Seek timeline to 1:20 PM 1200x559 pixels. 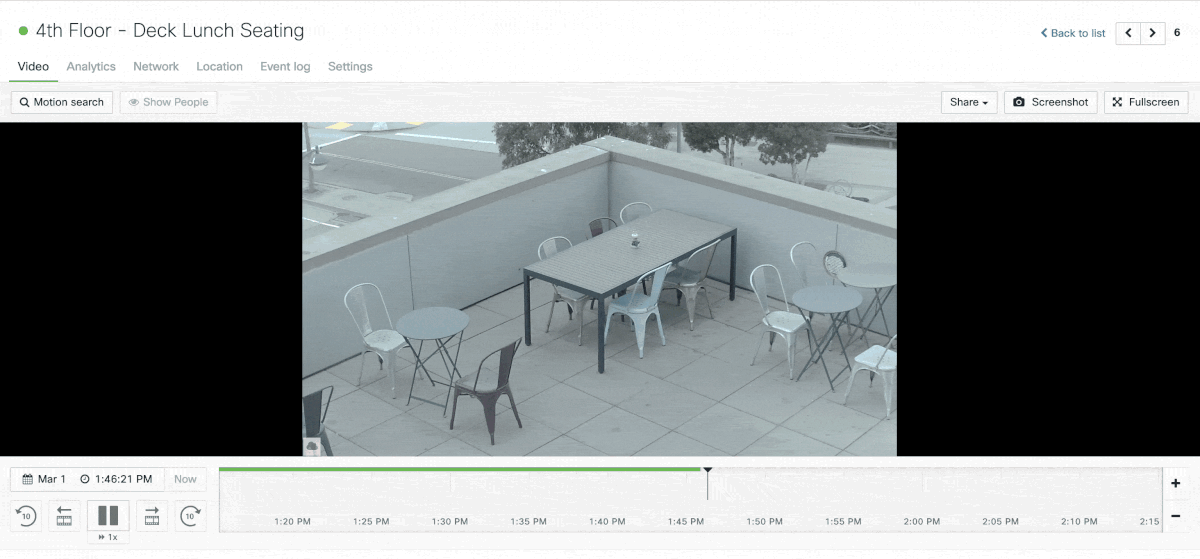point(292,521)
